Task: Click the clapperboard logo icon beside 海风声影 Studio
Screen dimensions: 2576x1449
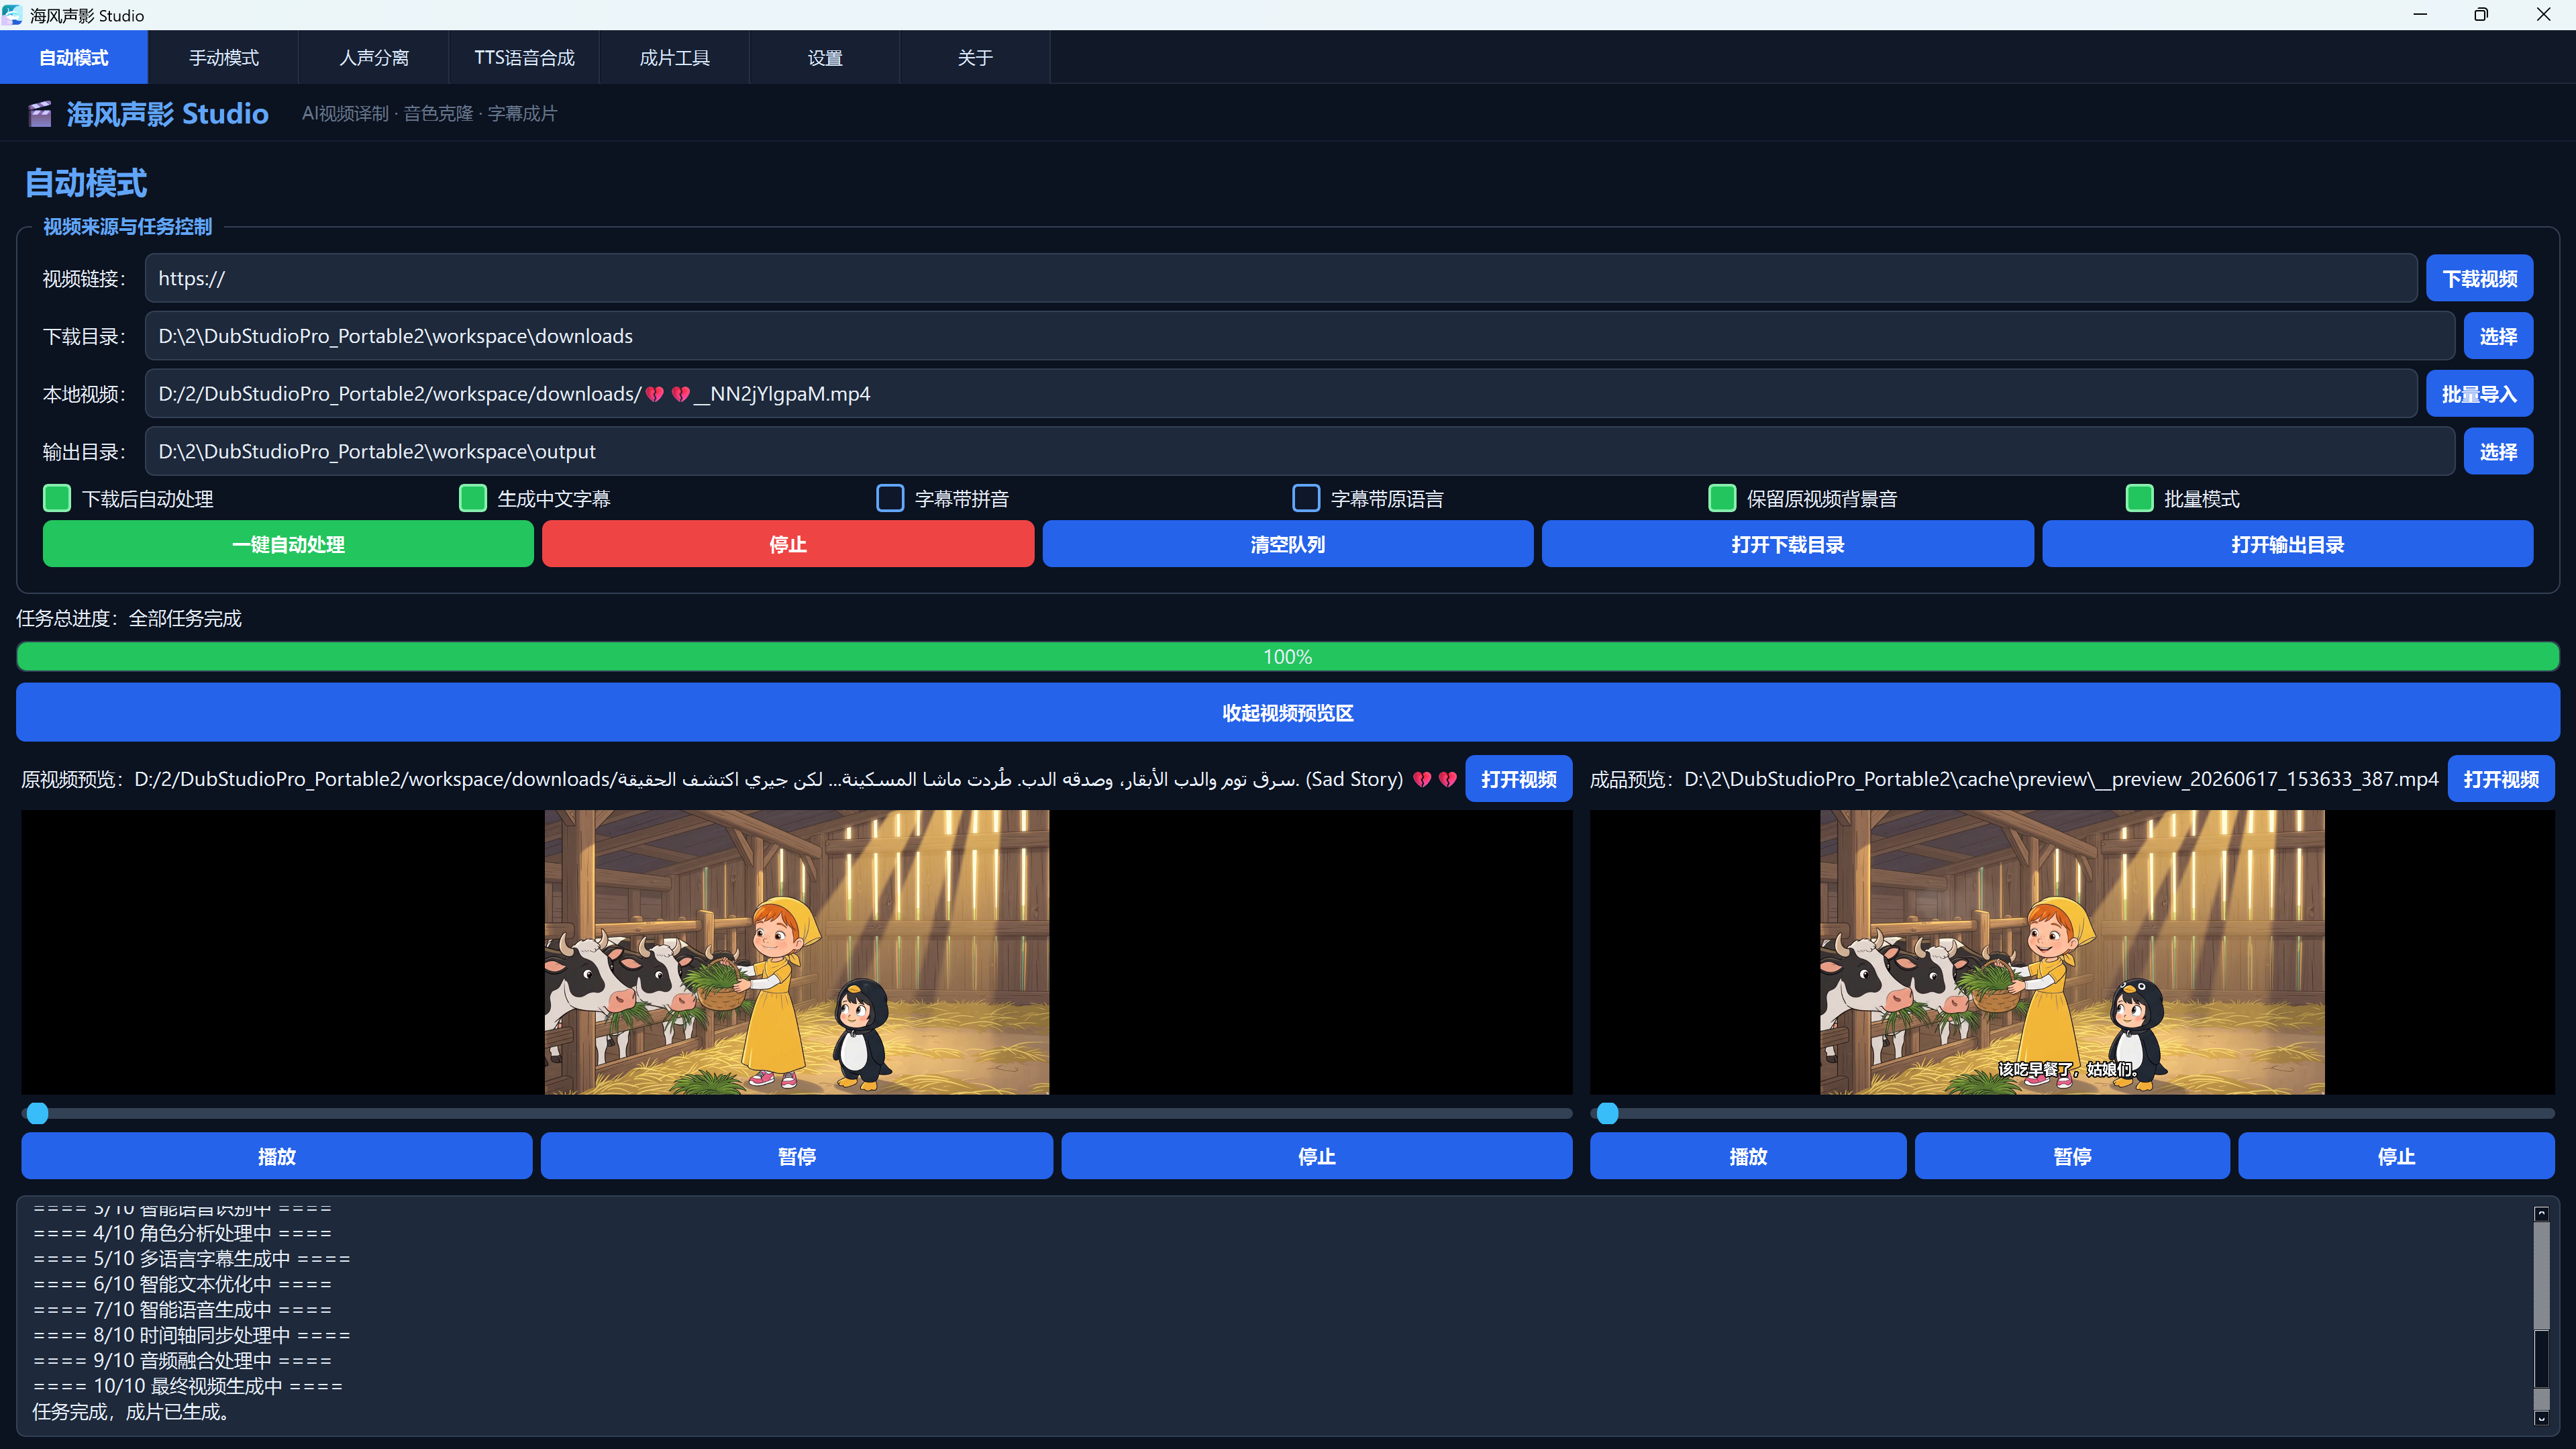Action: point(40,114)
